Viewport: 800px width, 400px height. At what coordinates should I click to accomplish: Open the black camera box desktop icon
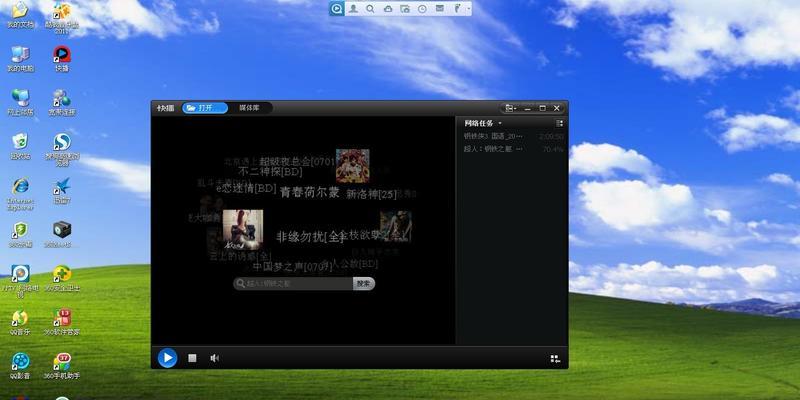[x=62, y=234]
